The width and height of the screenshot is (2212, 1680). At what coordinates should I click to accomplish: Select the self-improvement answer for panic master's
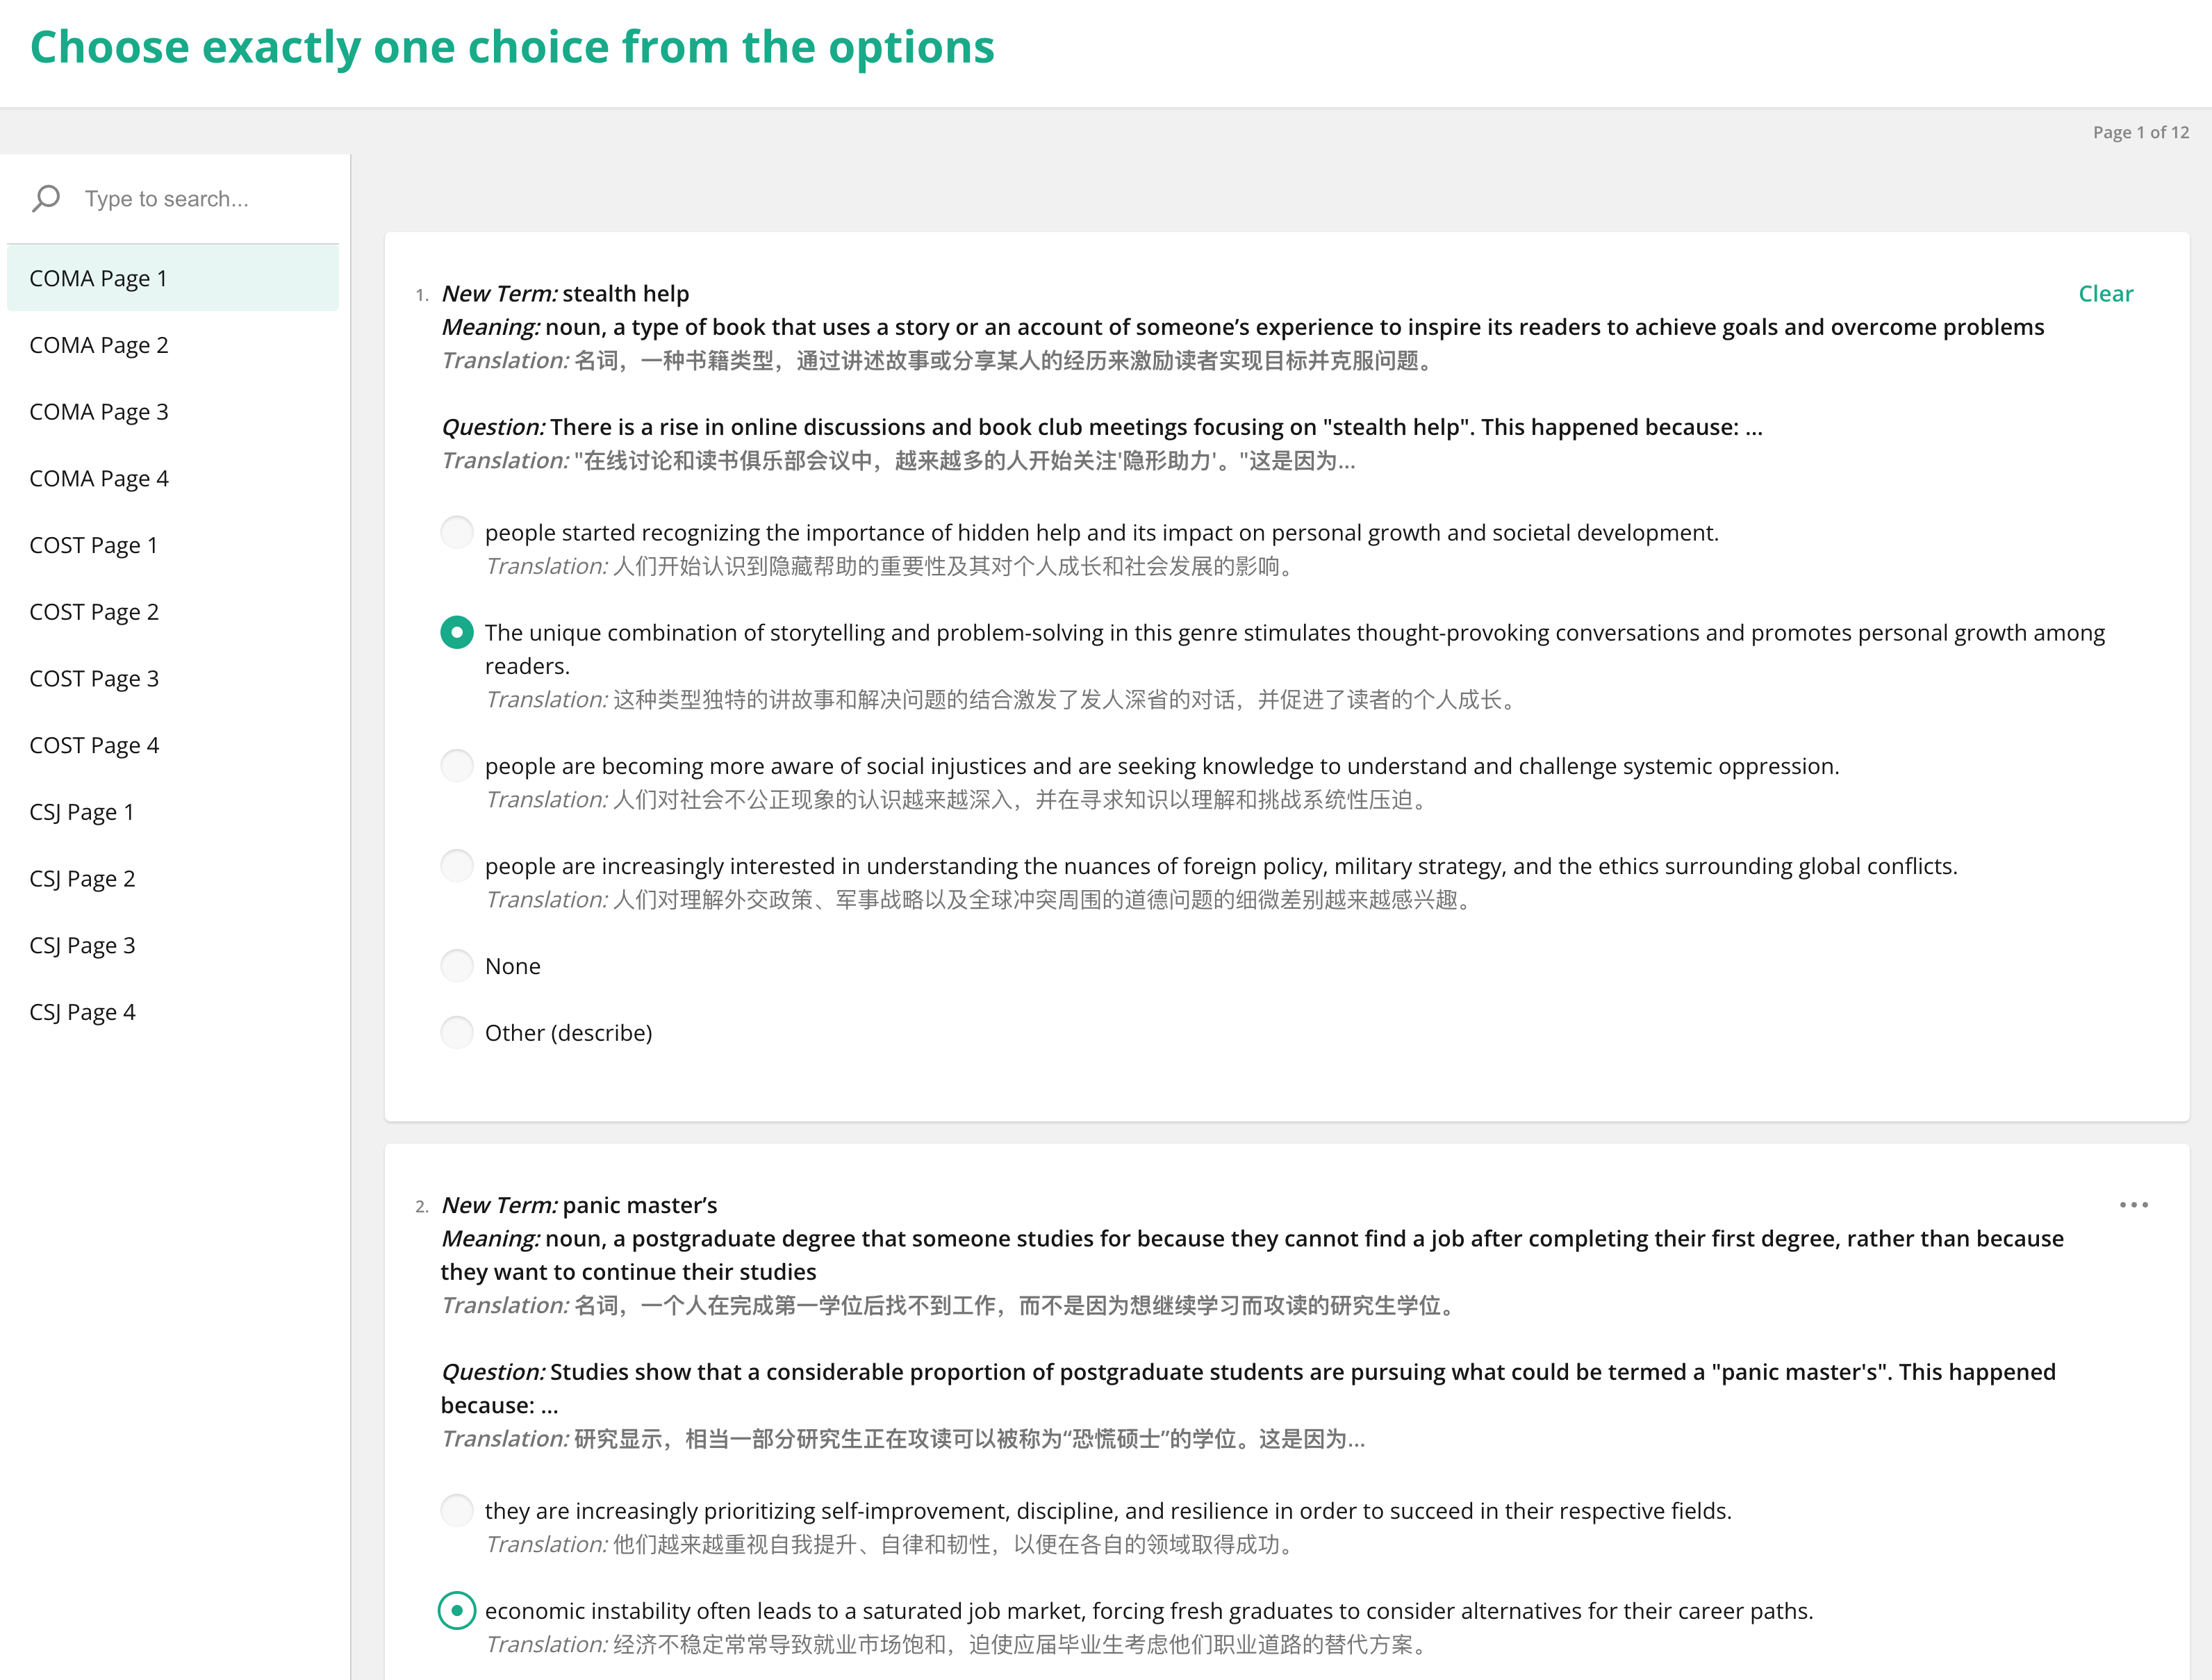(x=457, y=1510)
